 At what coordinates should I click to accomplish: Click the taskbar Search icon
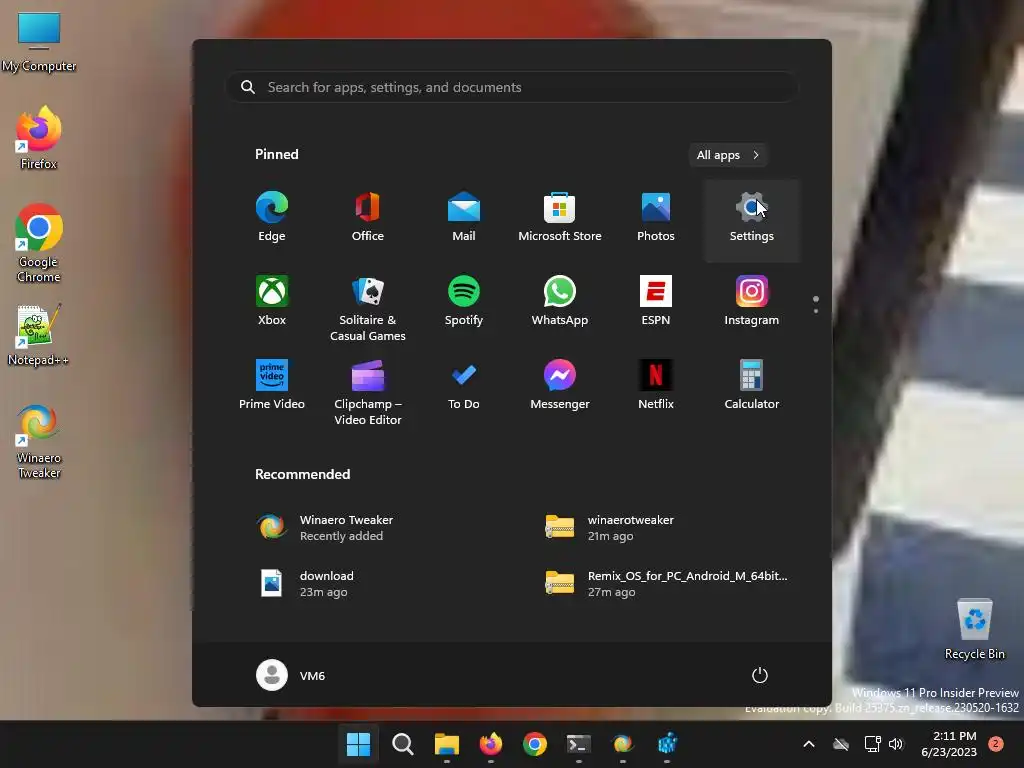coord(402,744)
